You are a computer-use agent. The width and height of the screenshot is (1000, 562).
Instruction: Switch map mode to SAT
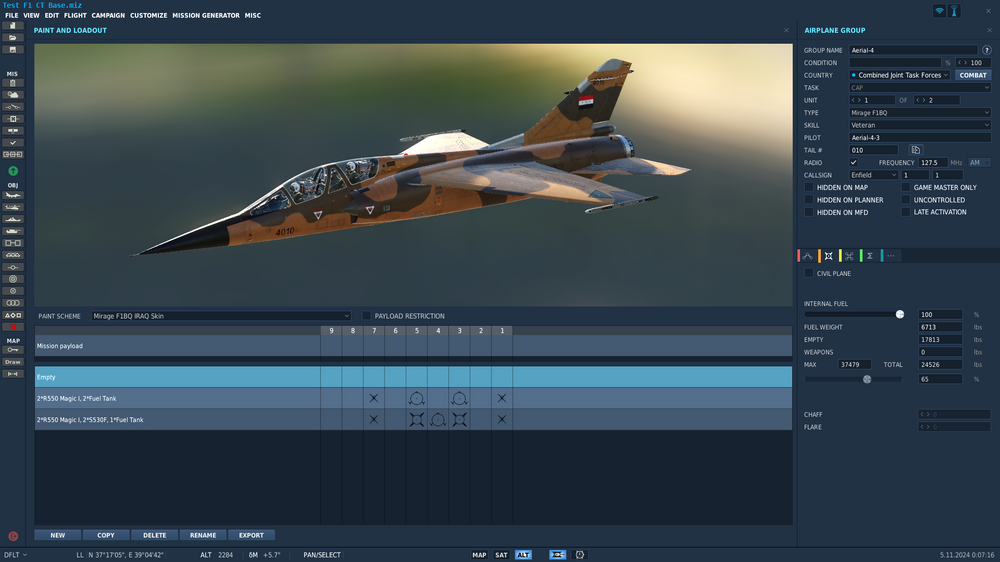point(501,555)
